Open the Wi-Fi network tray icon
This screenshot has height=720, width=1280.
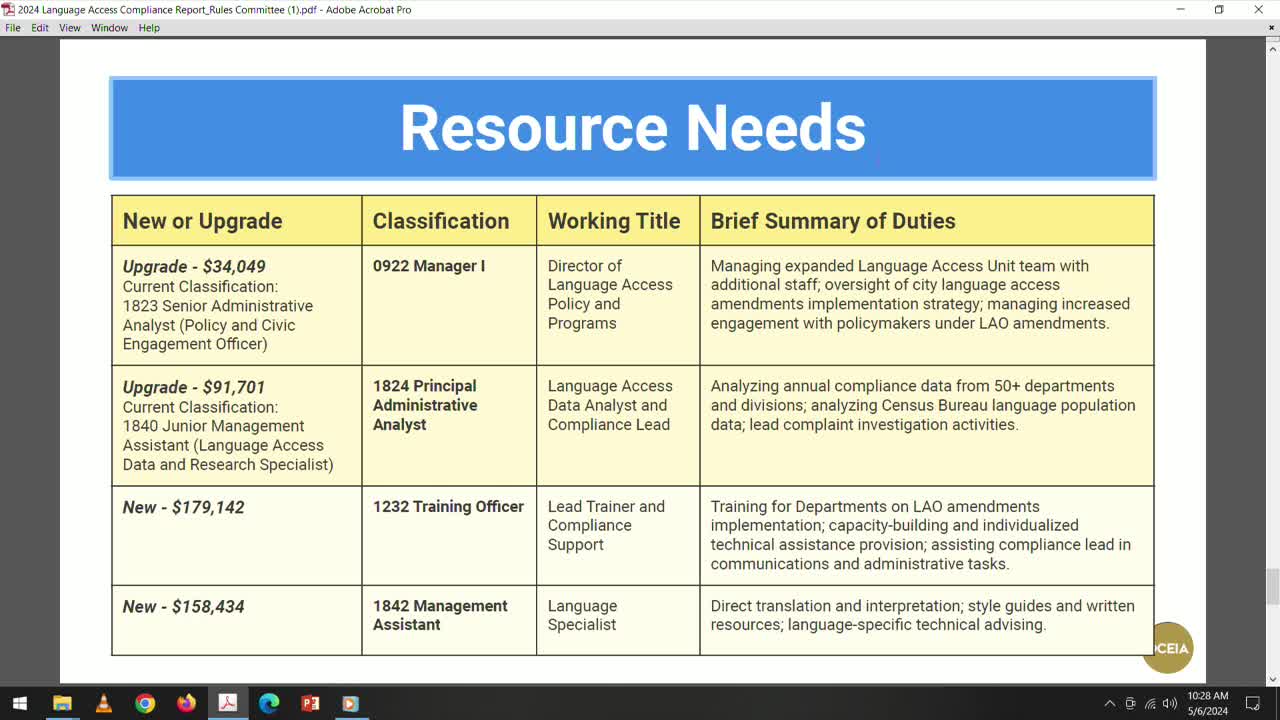(x=1150, y=703)
